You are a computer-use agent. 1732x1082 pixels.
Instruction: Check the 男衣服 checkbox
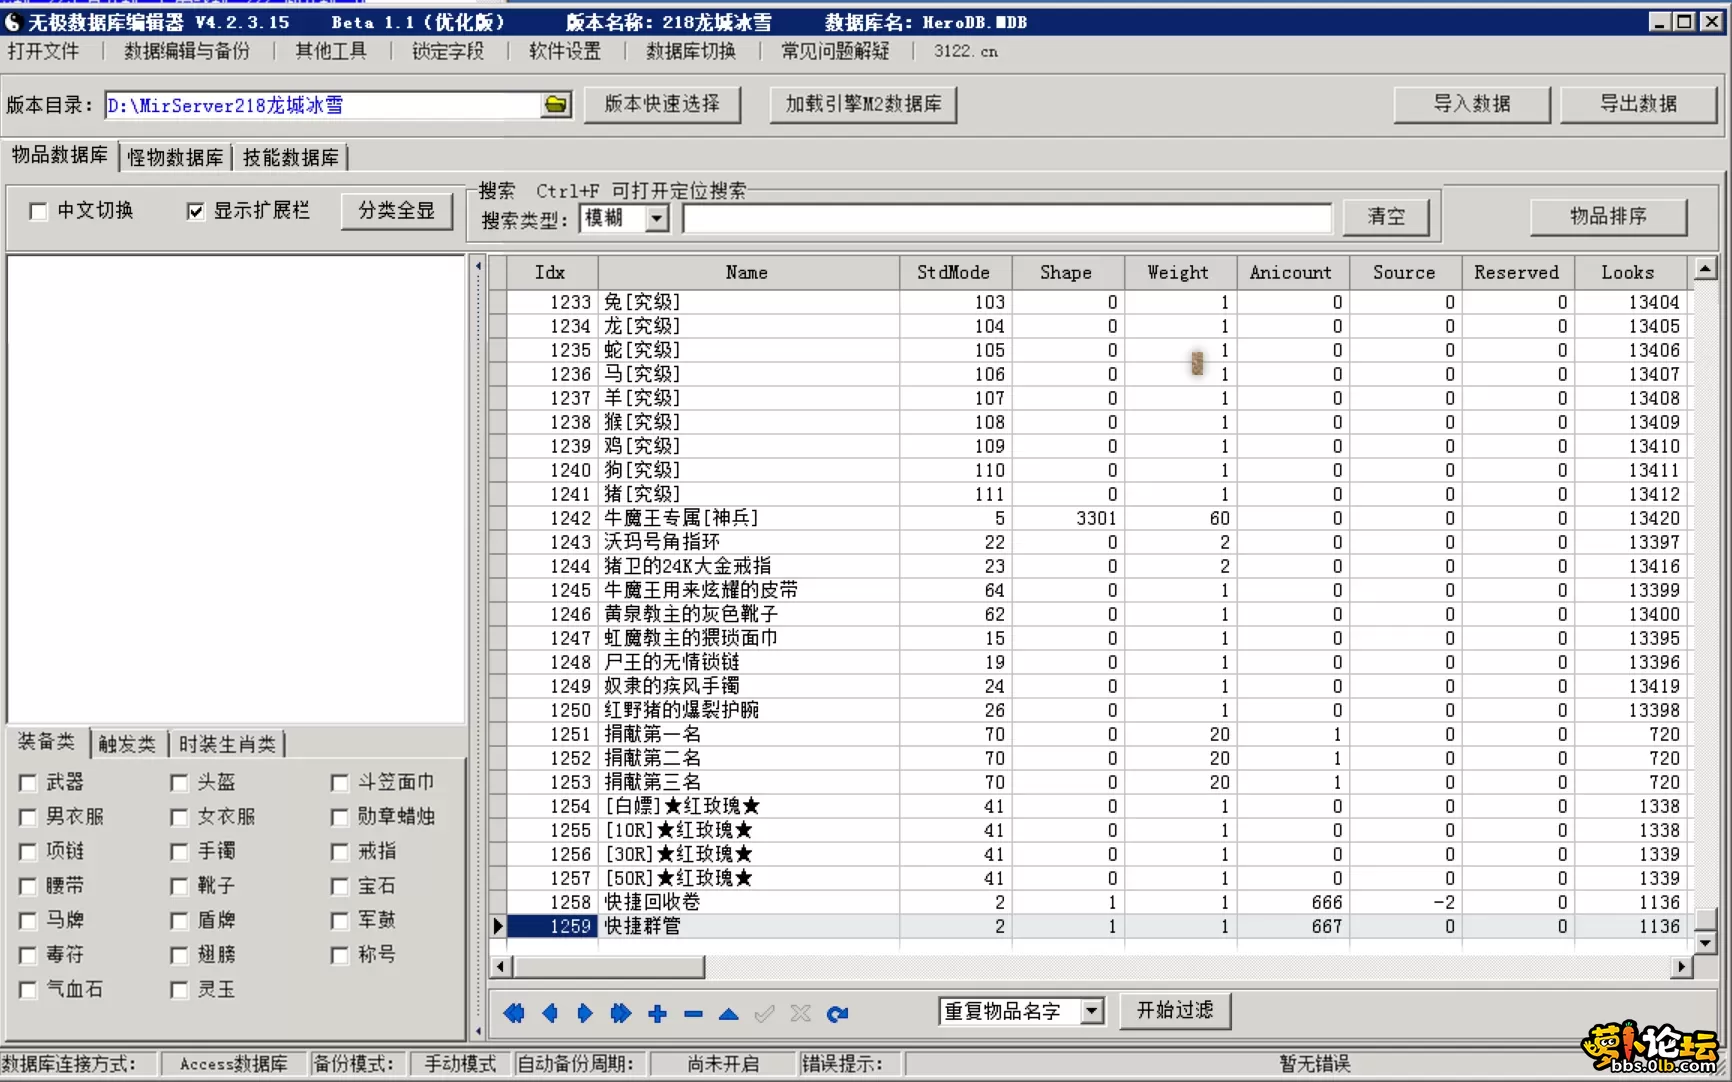pyautogui.click(x=28, y=817)
